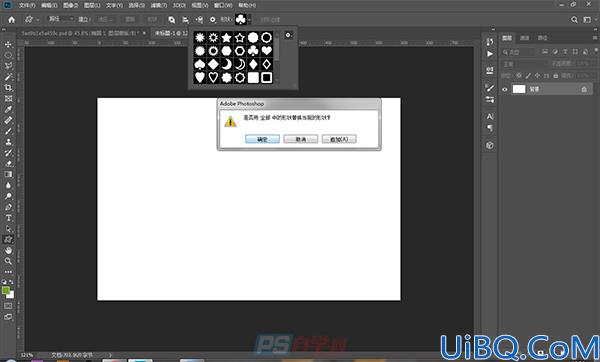Open path alignment icon in options bar
Viewport: 600px width, 362px height.
[186, 20]
